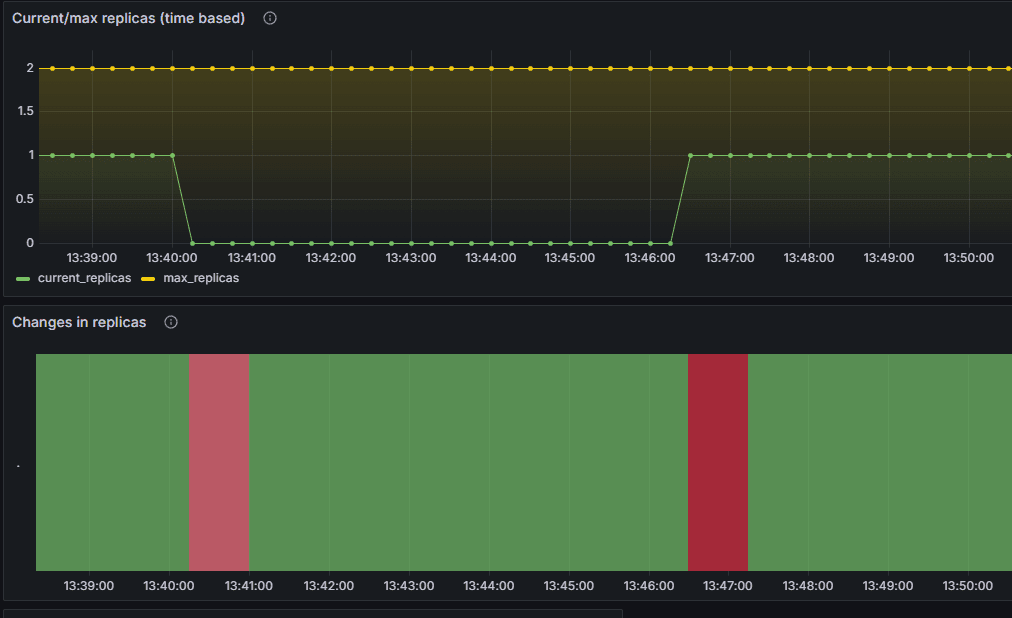Click the green segment right of the dark red block

coord(879,462)
